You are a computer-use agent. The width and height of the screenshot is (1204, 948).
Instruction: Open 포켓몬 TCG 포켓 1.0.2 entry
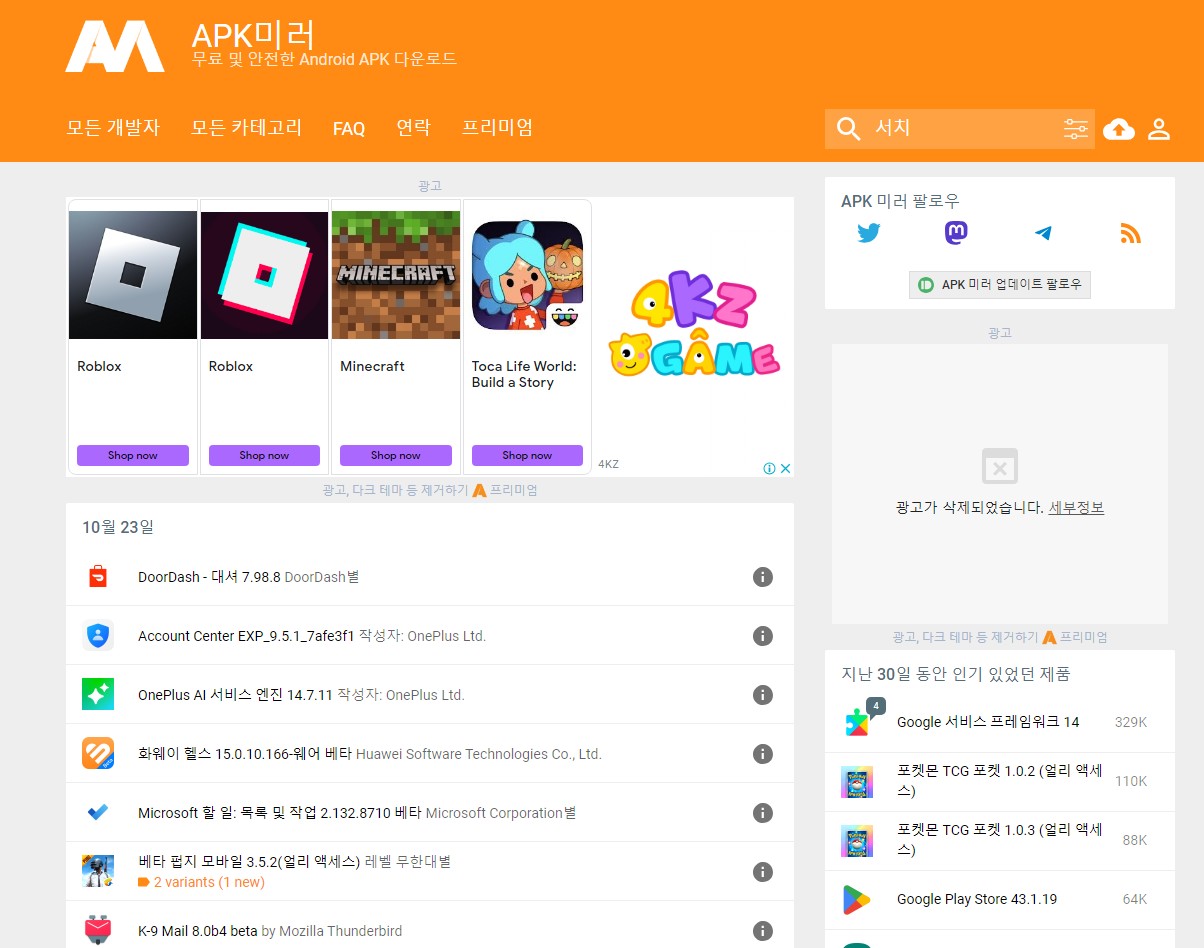coord(1000,781)
